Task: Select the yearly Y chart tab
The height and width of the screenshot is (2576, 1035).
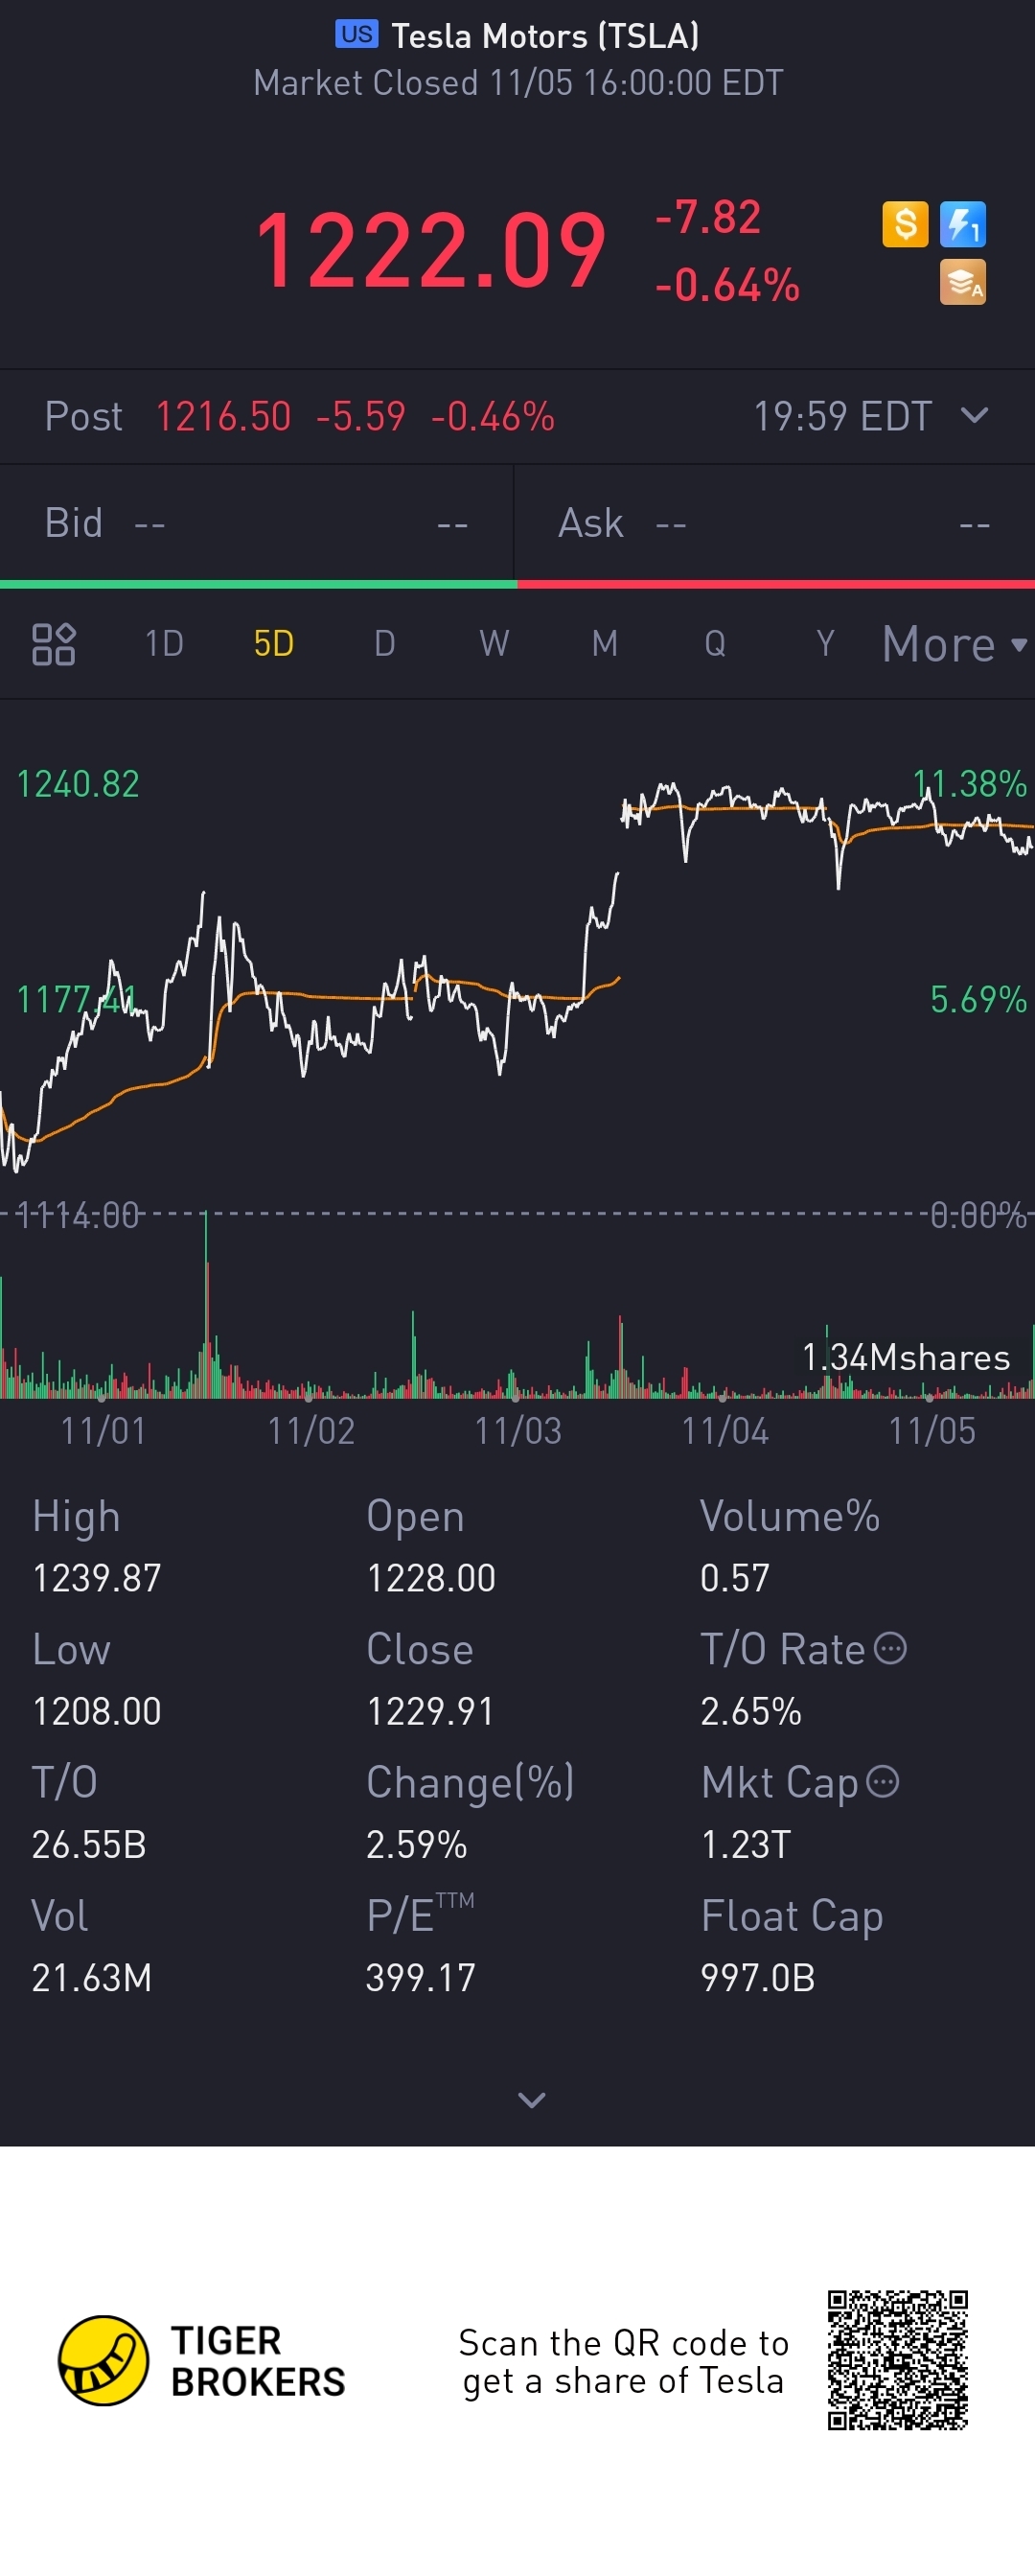Action: [x=825, y=644]
